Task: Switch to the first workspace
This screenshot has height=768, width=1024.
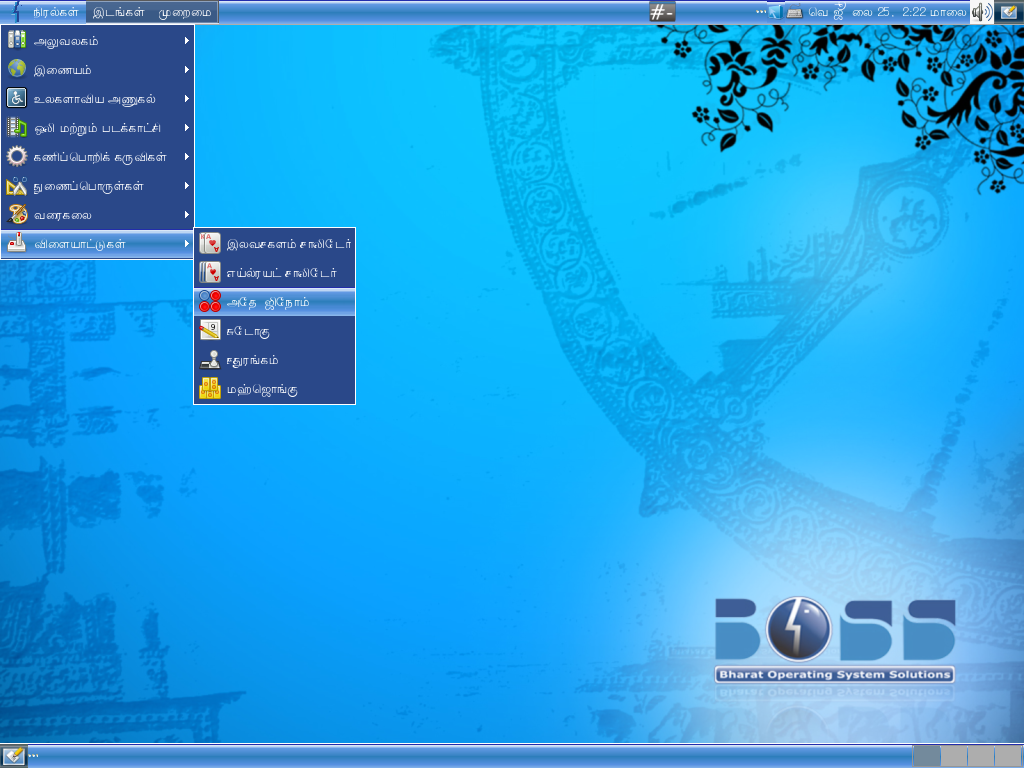Action: tap(926, 757)
